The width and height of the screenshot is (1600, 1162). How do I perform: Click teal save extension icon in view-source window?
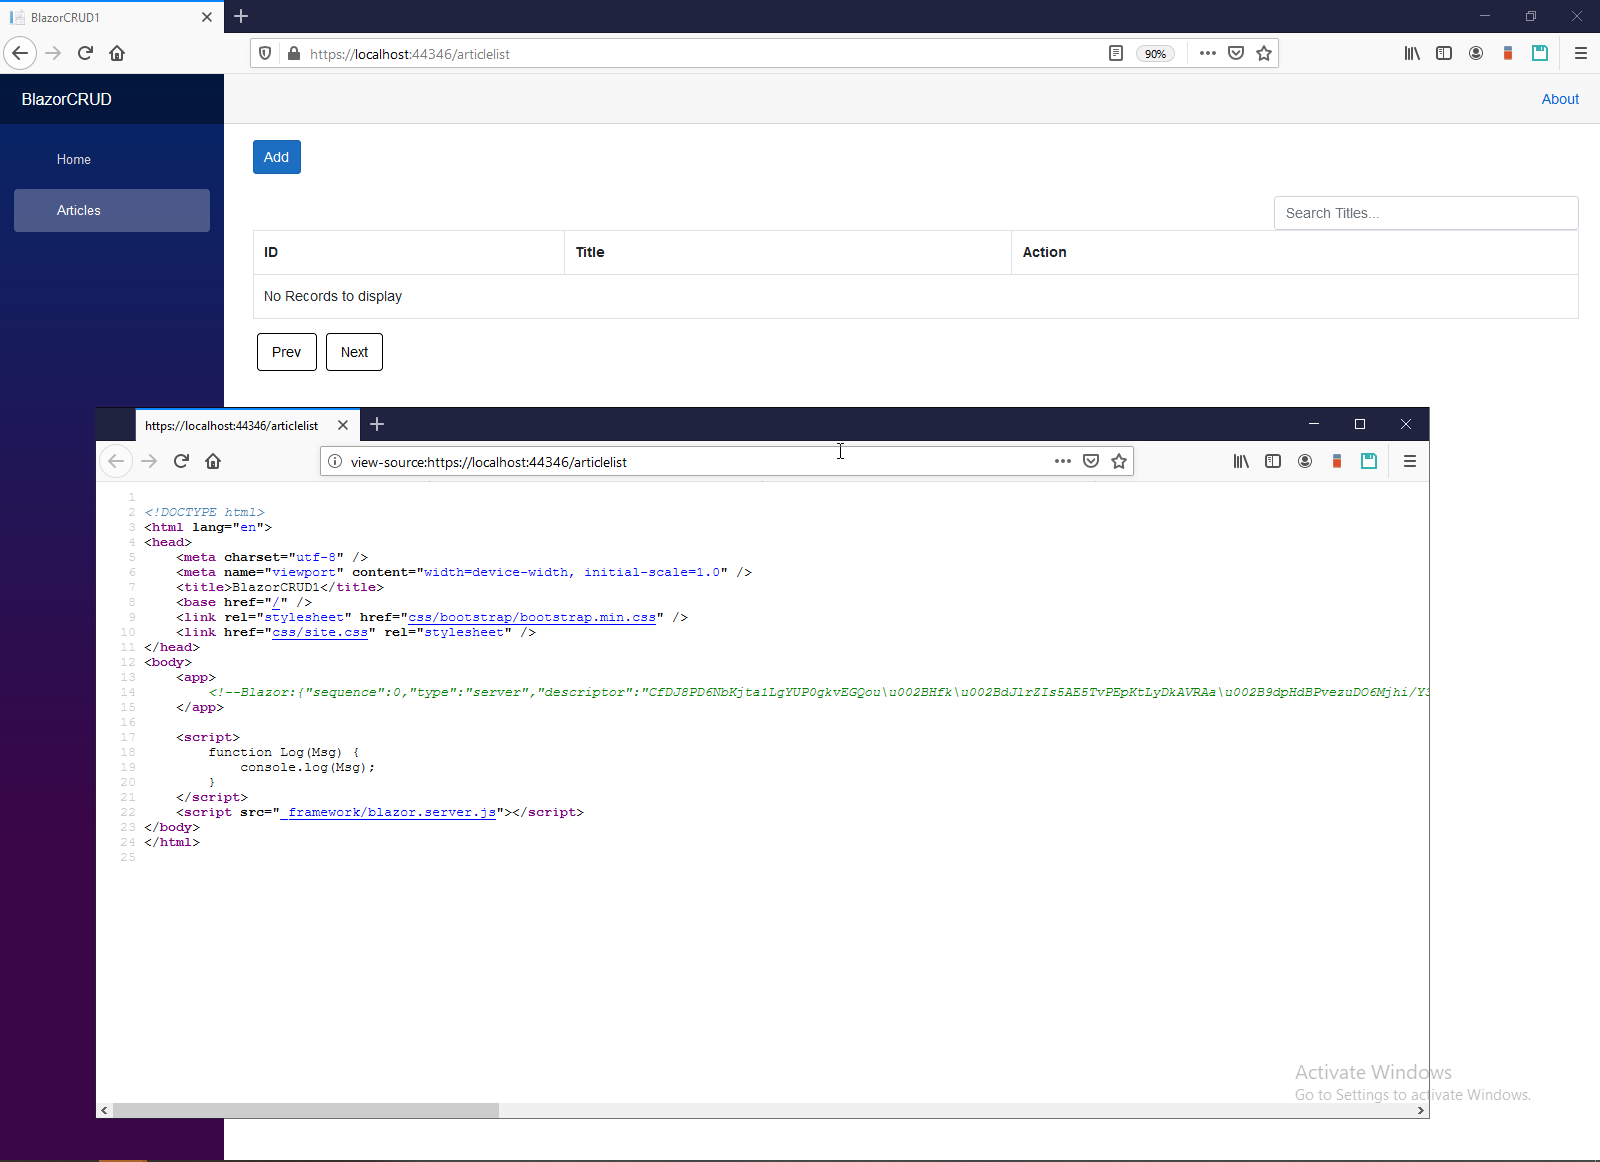[1369, 461]
